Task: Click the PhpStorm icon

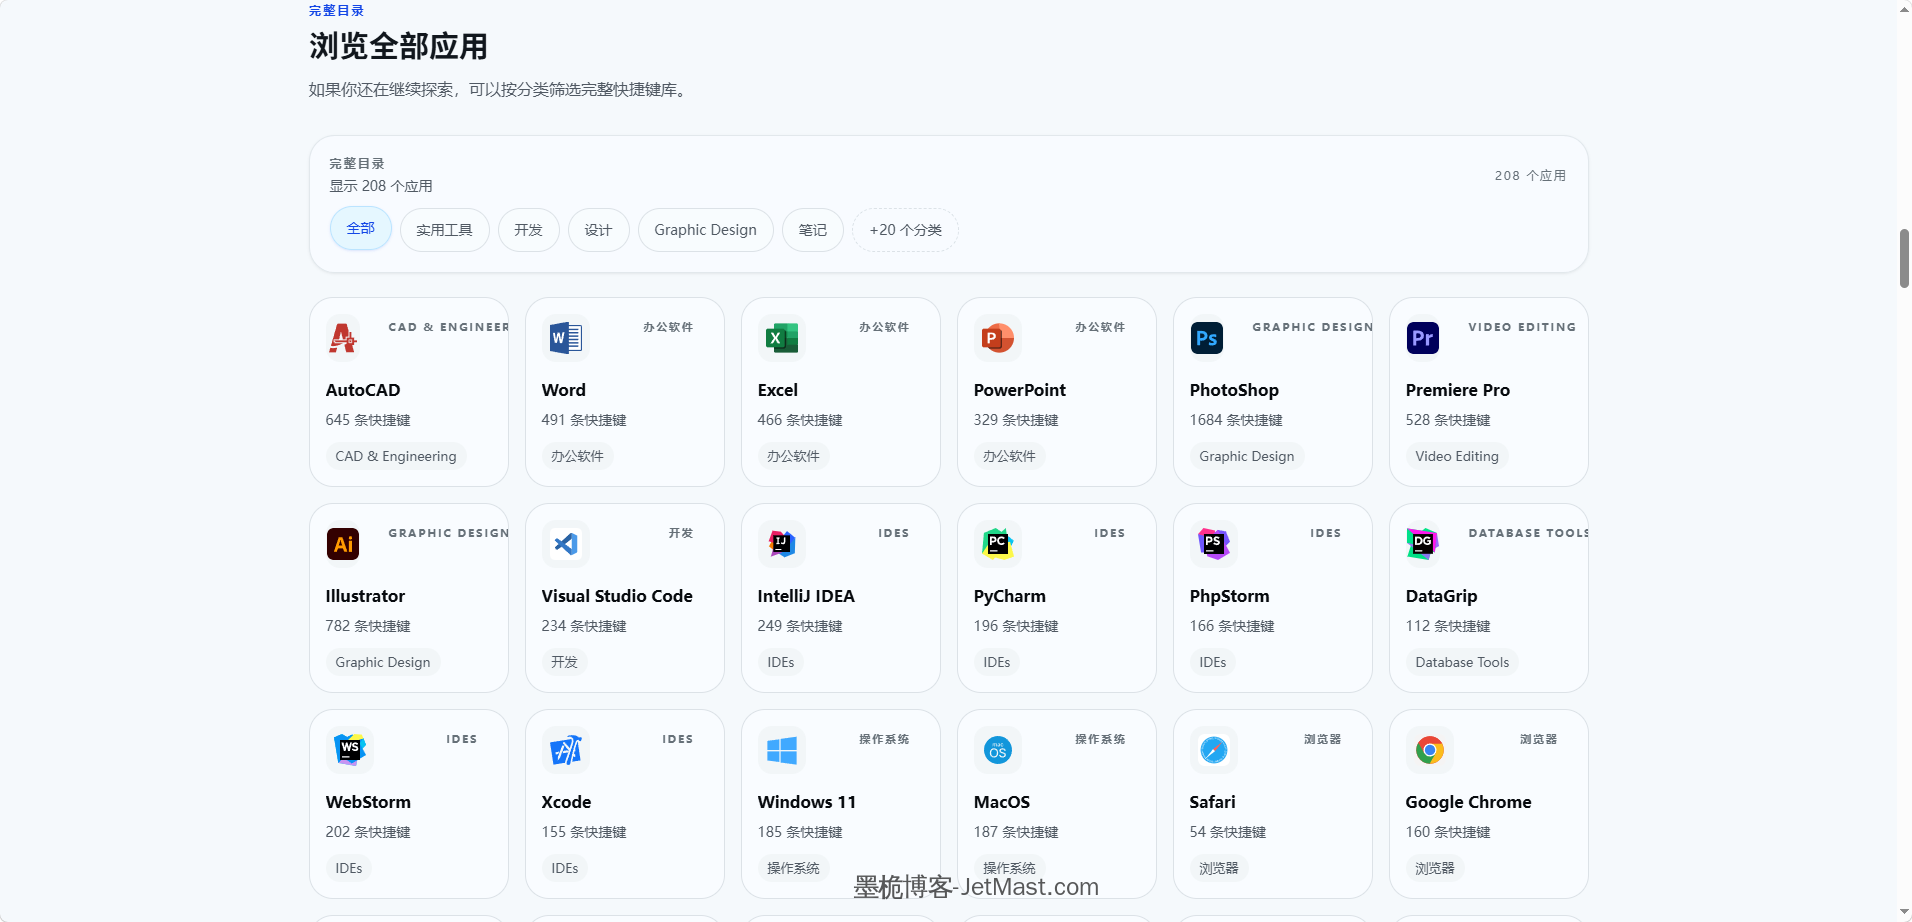Action: click(1214, 544)
